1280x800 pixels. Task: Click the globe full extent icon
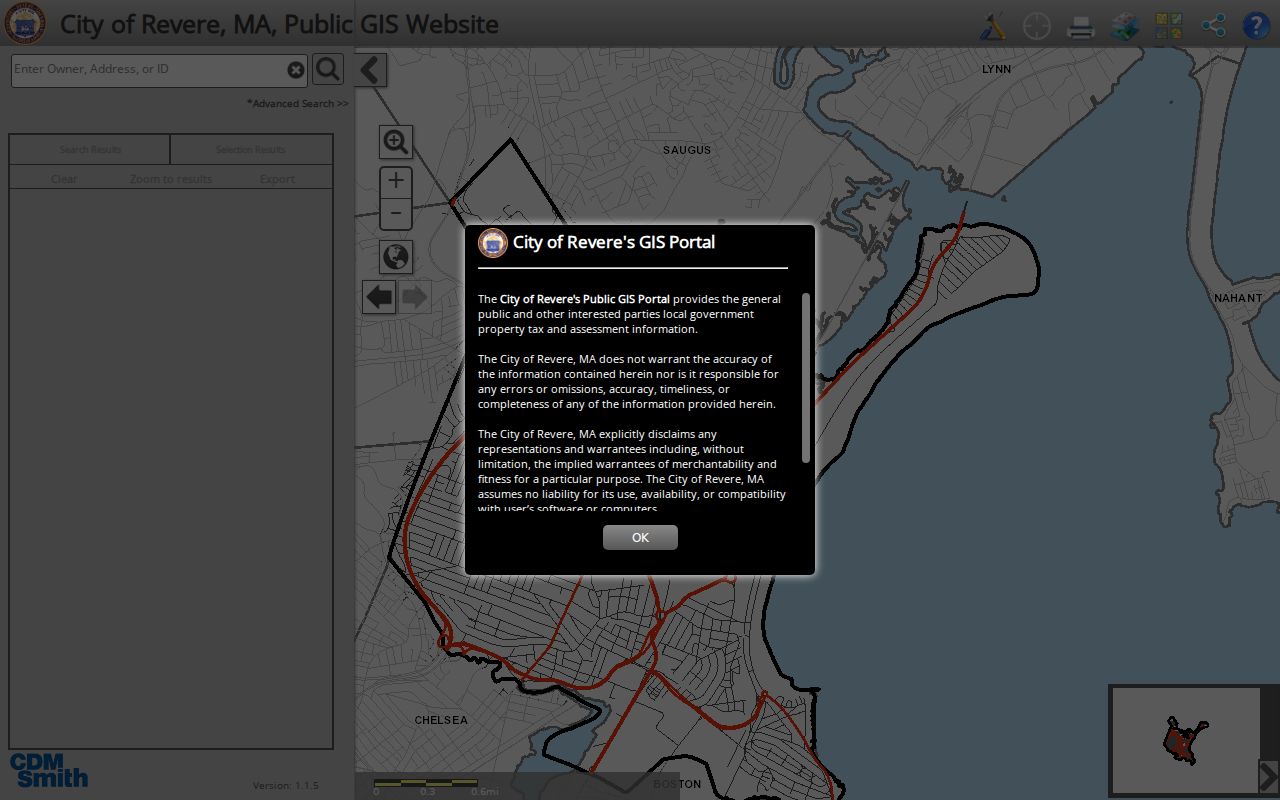[397, 257]
